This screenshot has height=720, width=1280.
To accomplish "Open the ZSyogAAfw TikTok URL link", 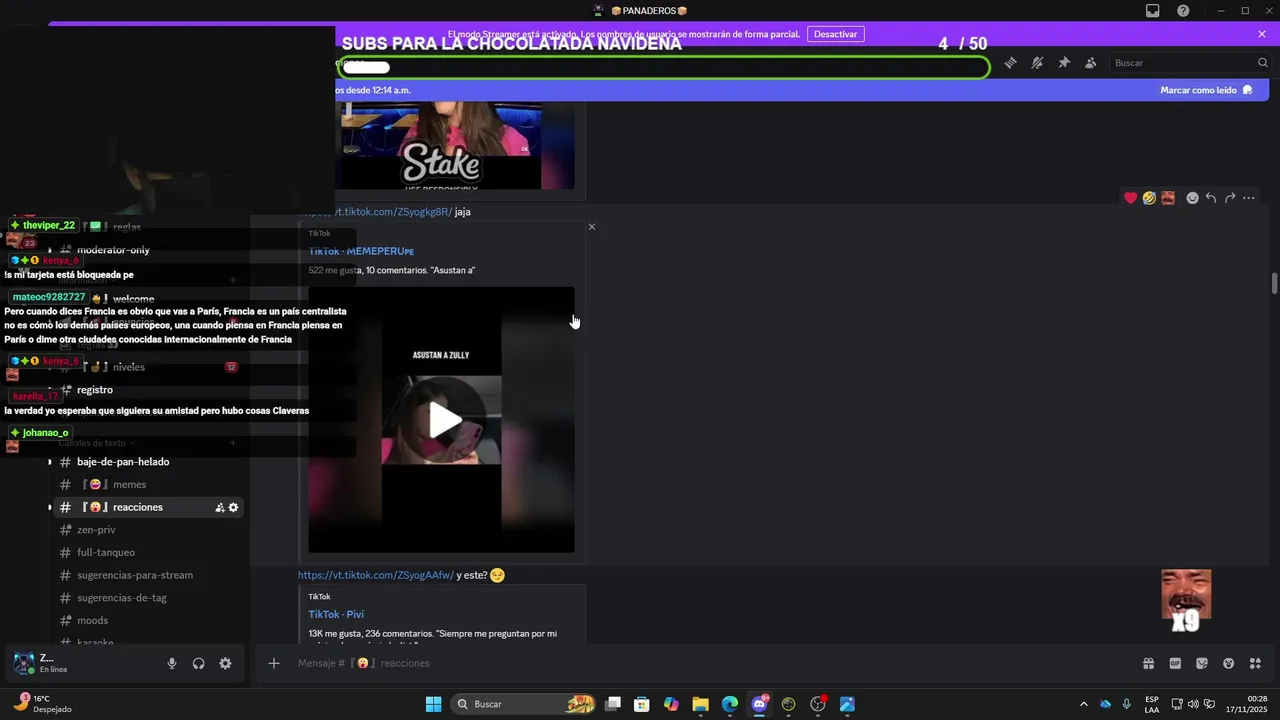I will point(376,575).
